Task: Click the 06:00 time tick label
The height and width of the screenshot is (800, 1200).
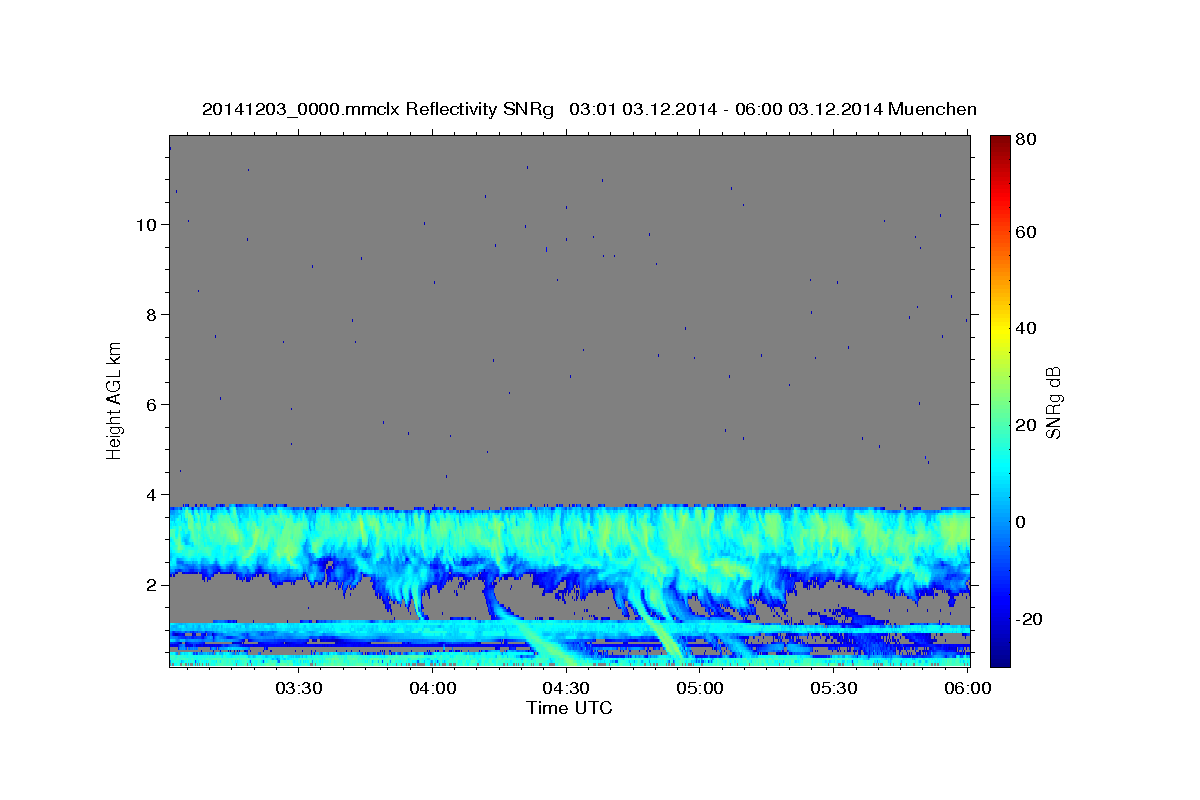Action: pos(967,688)
